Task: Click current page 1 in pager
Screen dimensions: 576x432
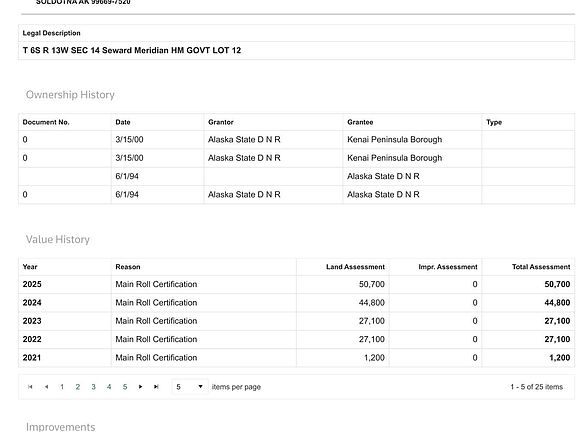Action: 62,387
